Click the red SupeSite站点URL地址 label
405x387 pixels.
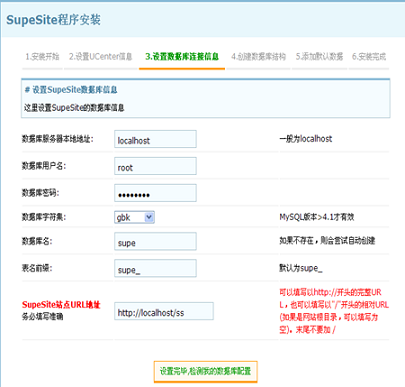click(x=61, y=305)
